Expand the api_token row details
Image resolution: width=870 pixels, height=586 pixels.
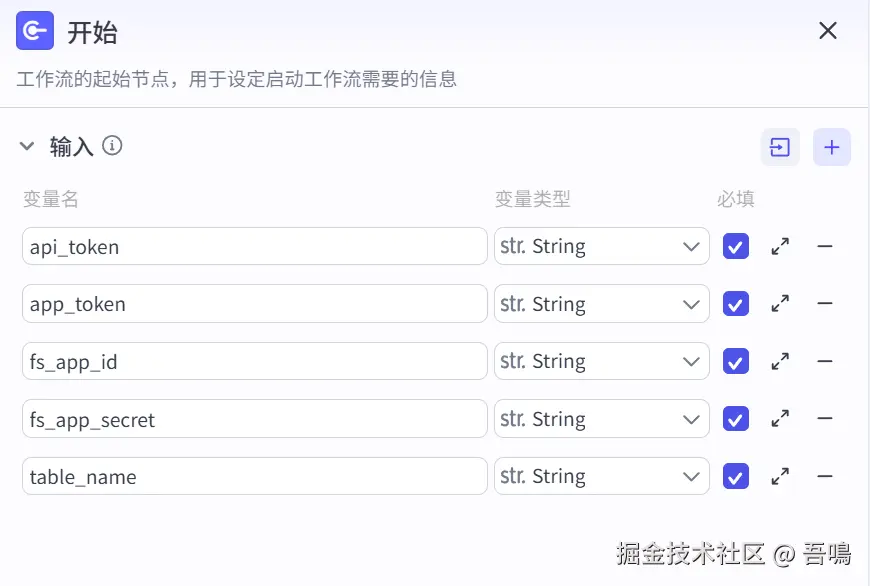click(781, 246)
